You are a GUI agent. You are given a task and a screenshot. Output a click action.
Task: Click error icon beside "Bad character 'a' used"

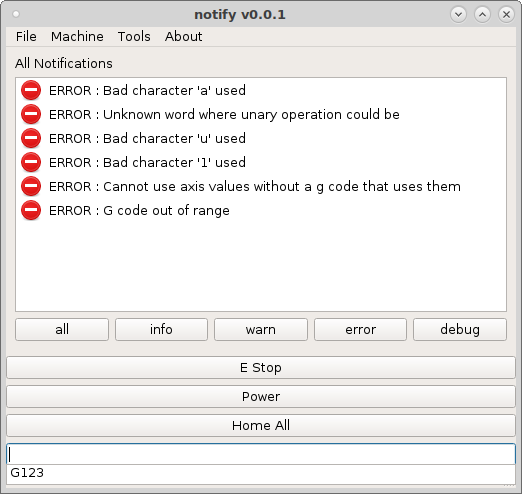pyautogui.click(x=31, y=90)
